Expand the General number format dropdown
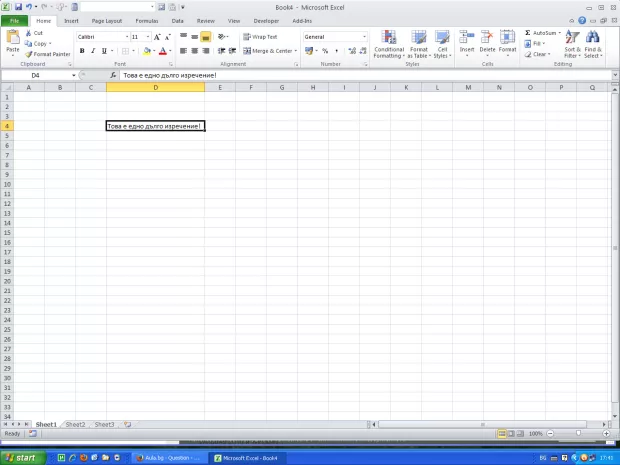This screenshot has width=620, height=465. (x=365, y=37)
